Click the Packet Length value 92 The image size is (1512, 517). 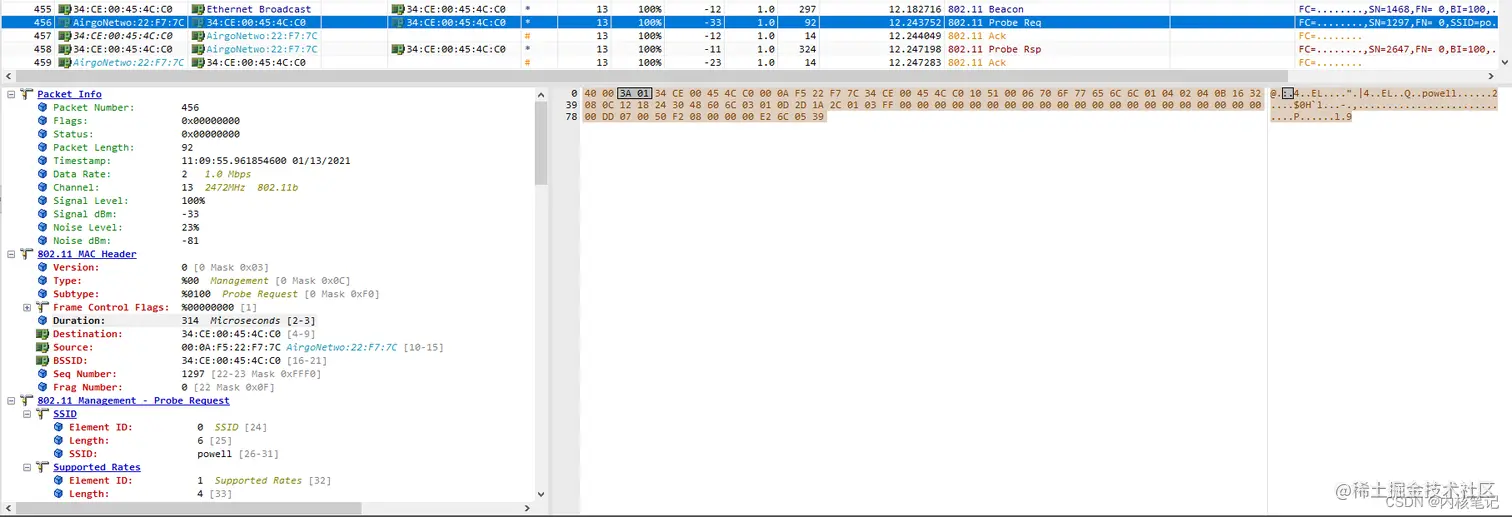point(187,147)
